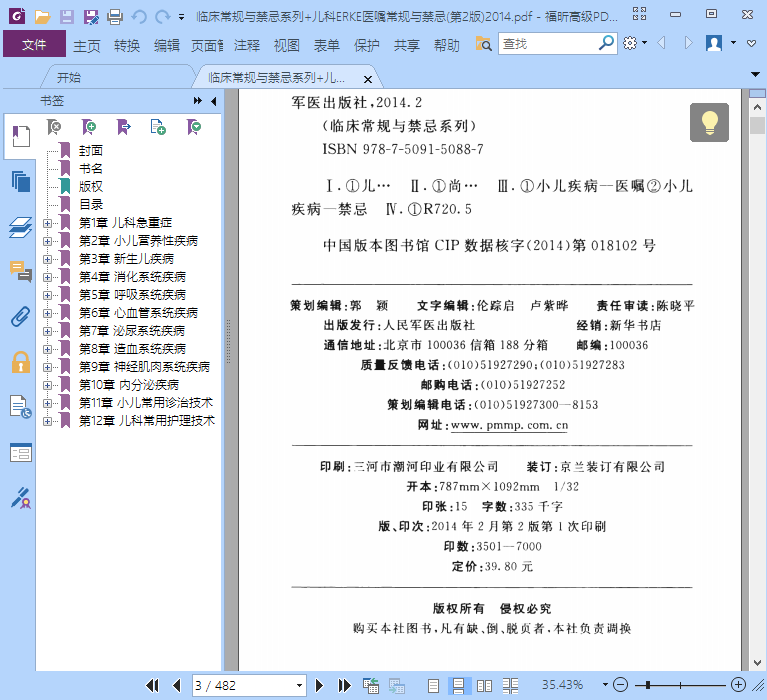Collapse the bookmarks panel with left arrow

pos(214,101)
